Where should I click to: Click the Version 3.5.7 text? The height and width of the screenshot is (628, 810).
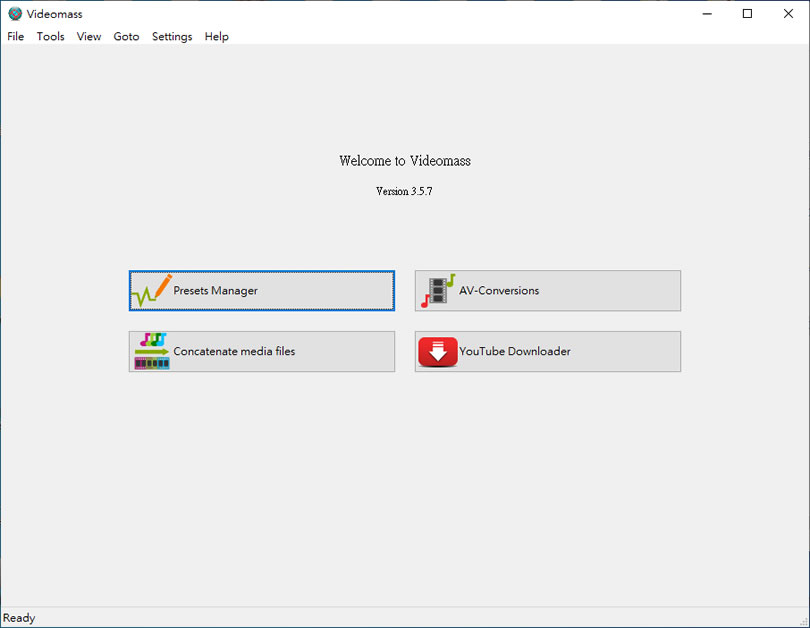tap(404, 191)
